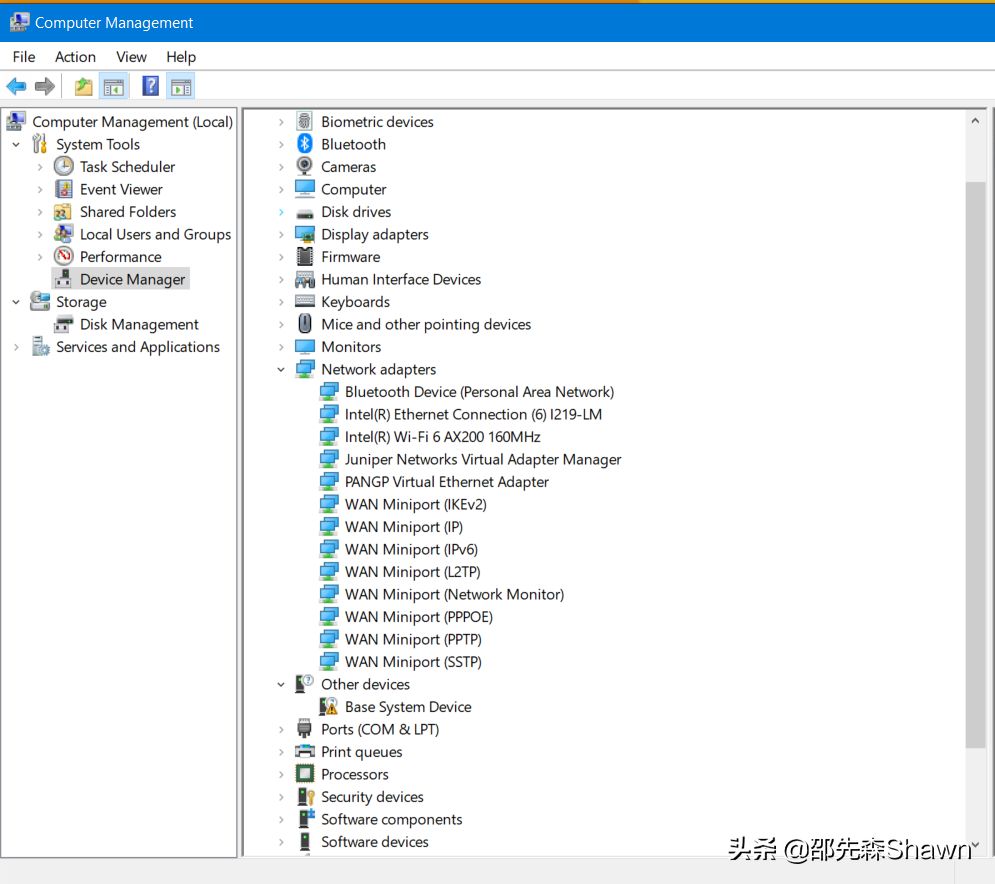Select Bluetooth Device (Personal Area Network)

(x=479, y=392)
